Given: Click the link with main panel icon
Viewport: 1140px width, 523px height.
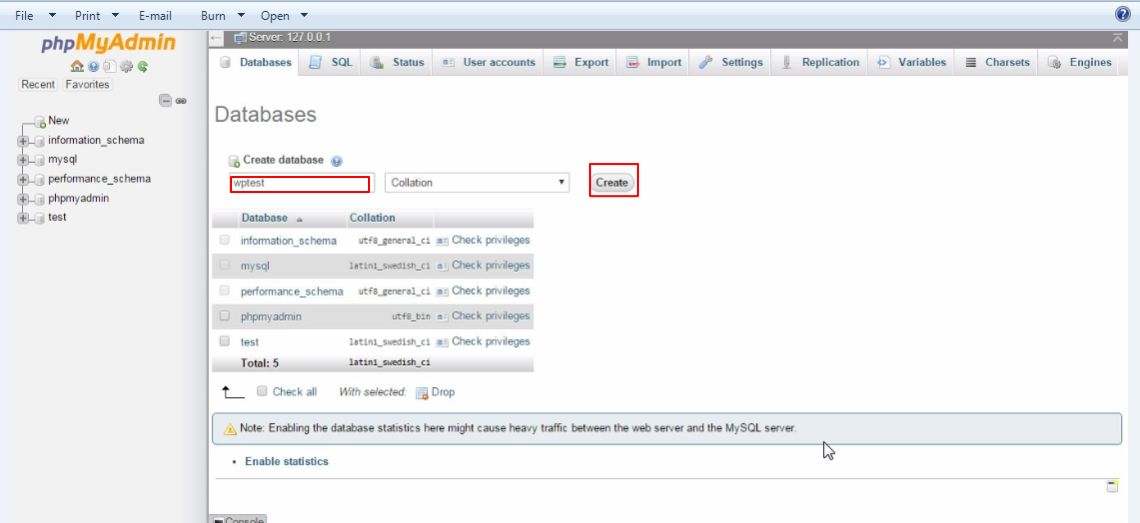Looking at the screenshot, I should point(181,101).
